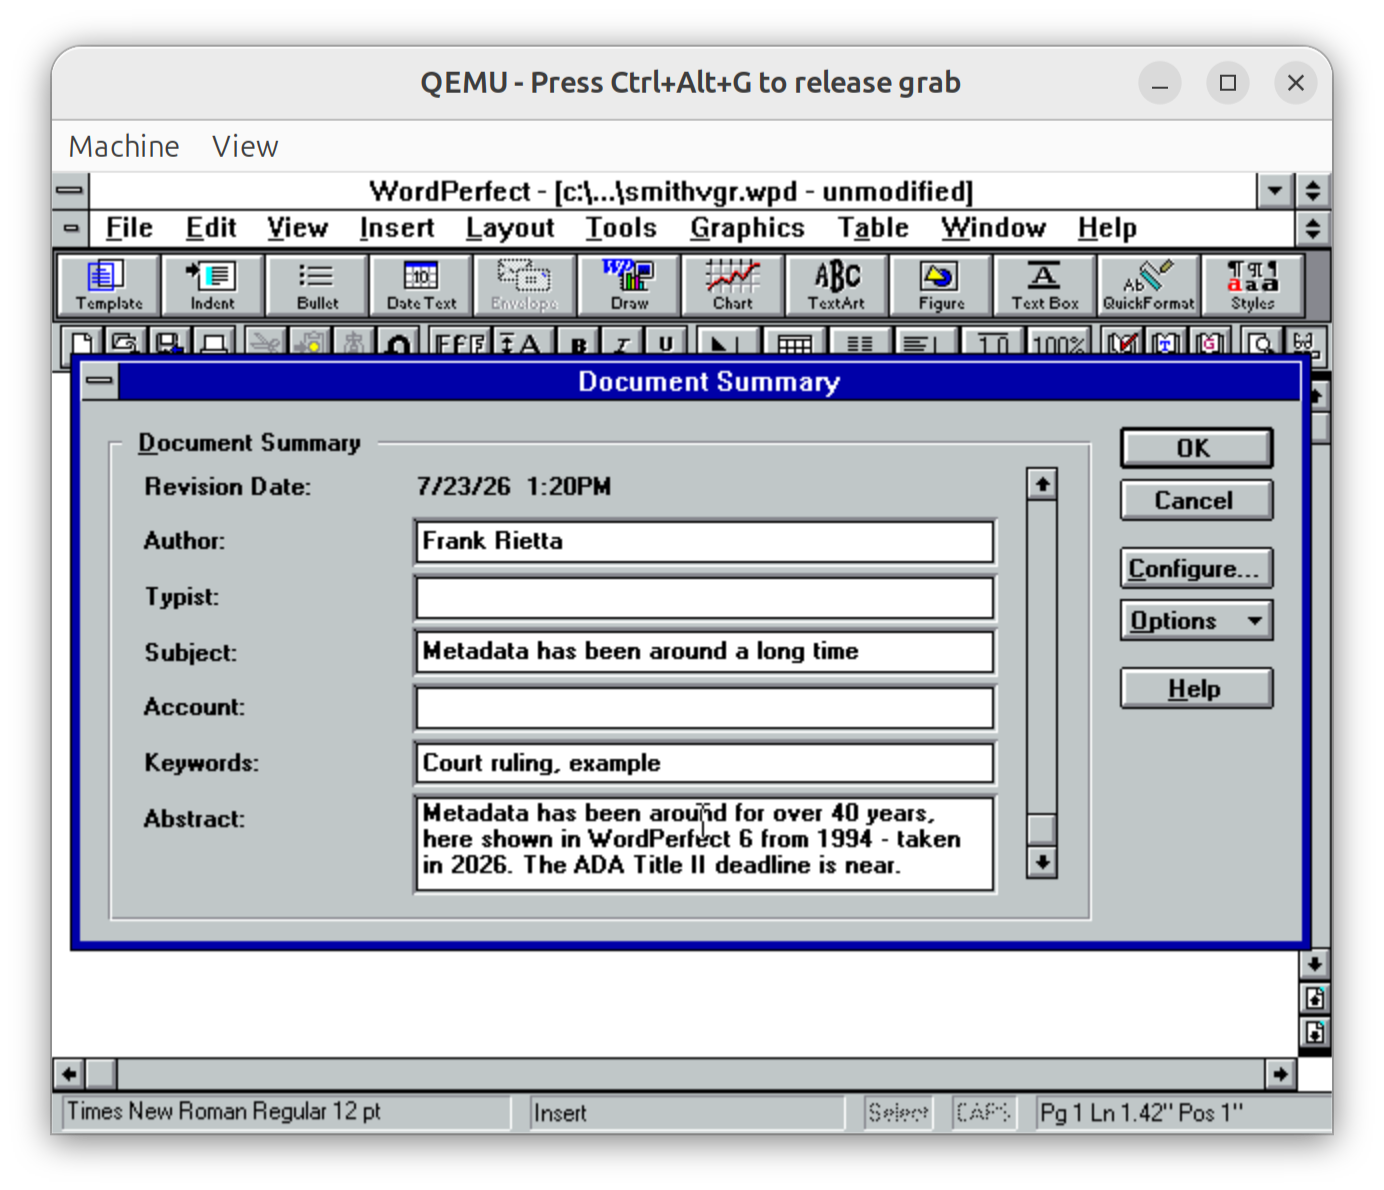Open the File menu

click(x=129, y=228)
